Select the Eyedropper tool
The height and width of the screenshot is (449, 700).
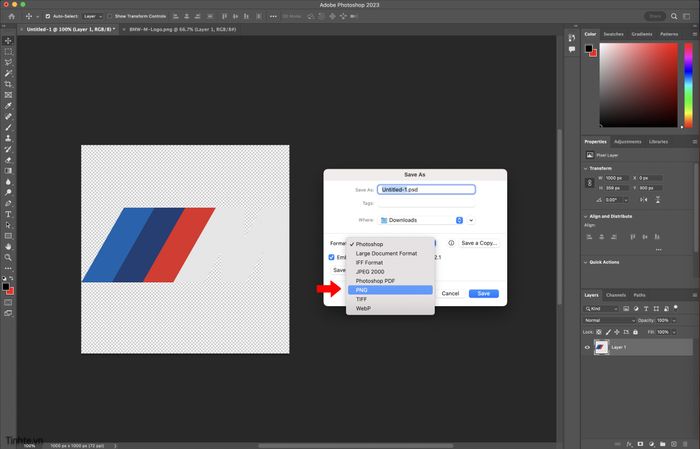pos(8,106)
